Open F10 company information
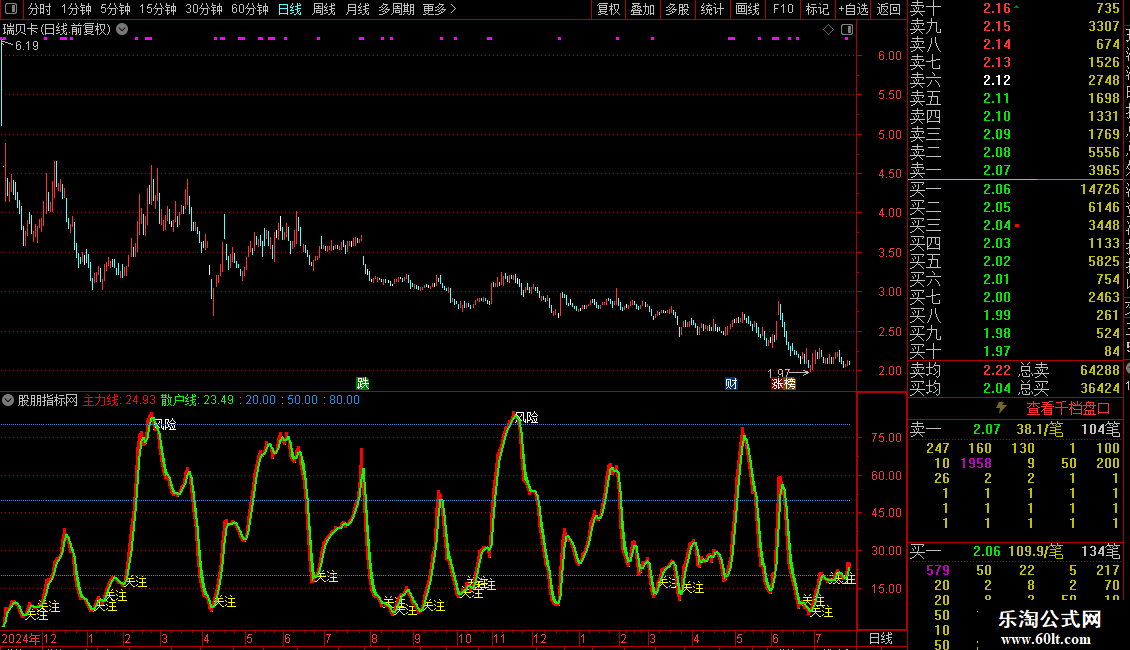The image size is (1130, 650). pos(783,9)
